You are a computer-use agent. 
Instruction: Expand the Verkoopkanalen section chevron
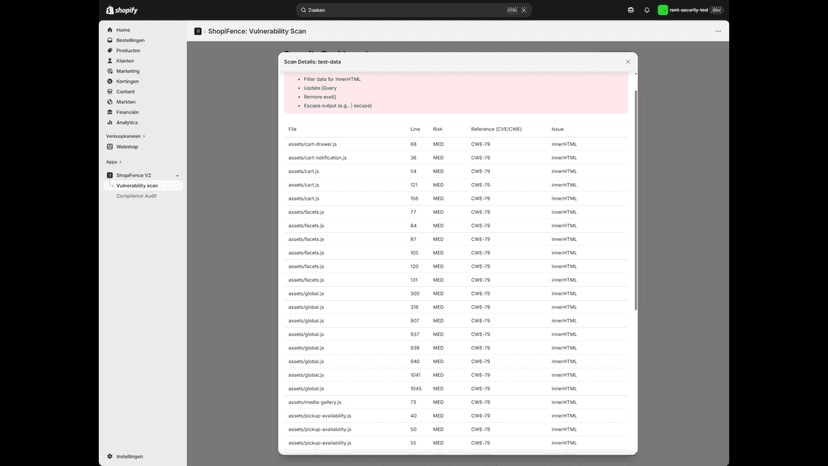(144, 136)
